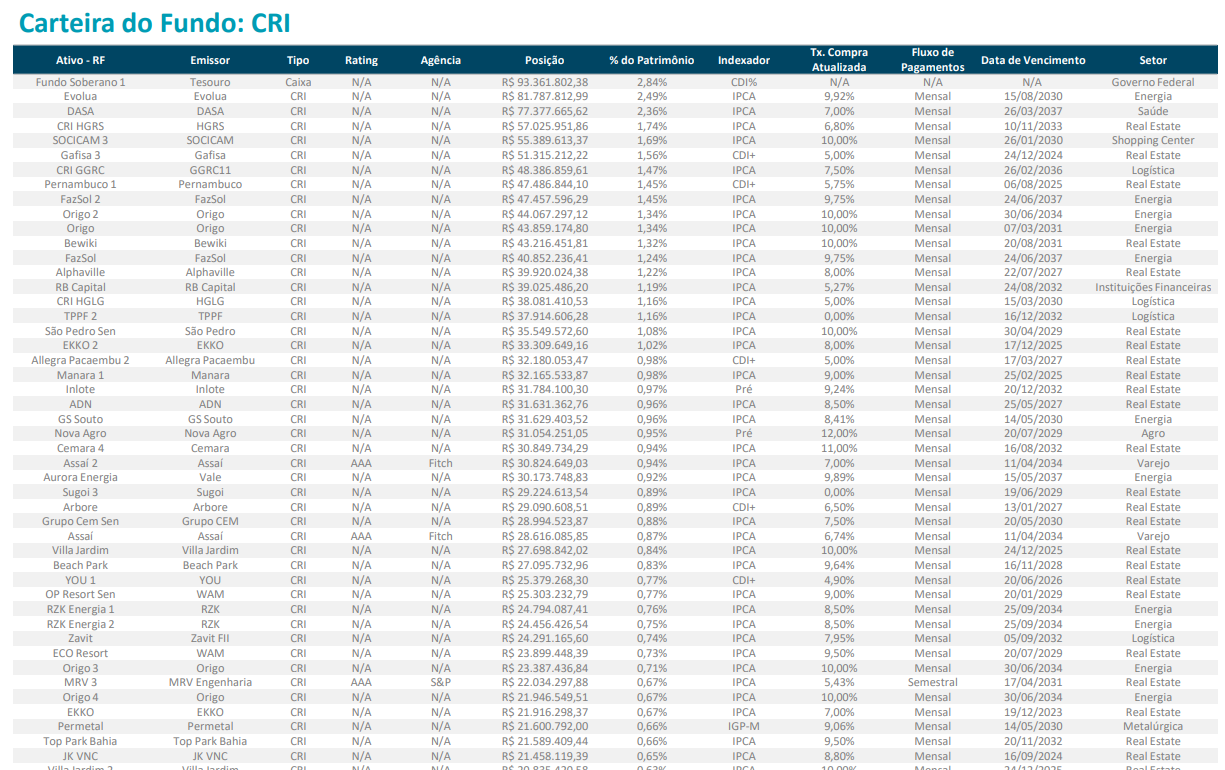This screenshot has height=770, width=1225.
Task: Click the 'Data de Vencimento' column header
Action: pos(1032,60)
